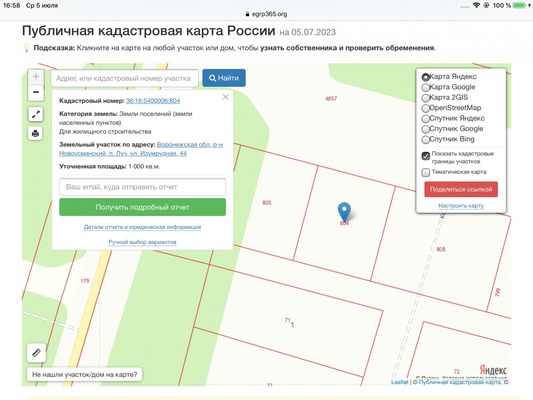Click parcel label 4857 on map
The width and height of the screenshot is (533, 400).
click(x=331, y=99)
